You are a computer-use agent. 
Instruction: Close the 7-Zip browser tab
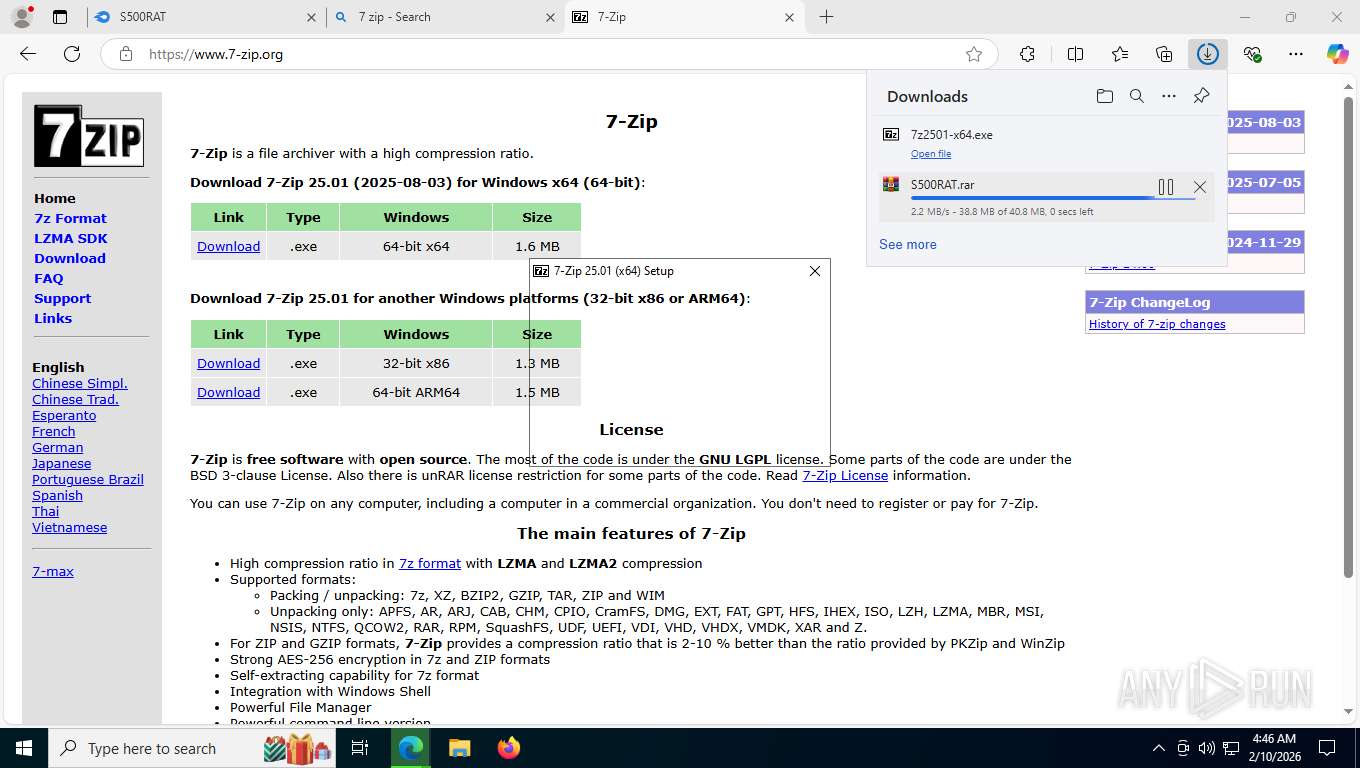point(789,17)
